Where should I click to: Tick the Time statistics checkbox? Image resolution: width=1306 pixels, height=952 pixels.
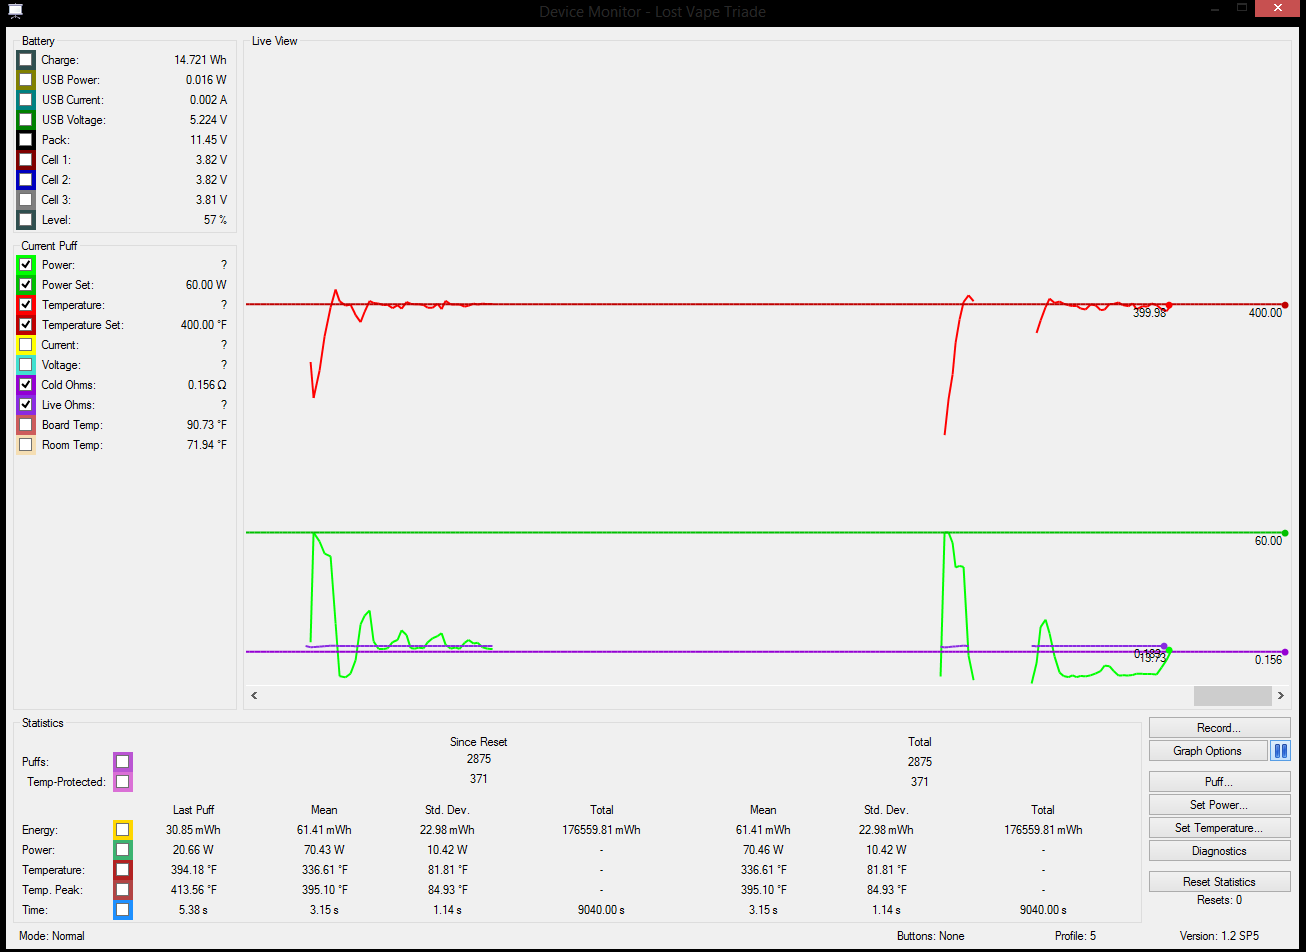coord(122,910)
